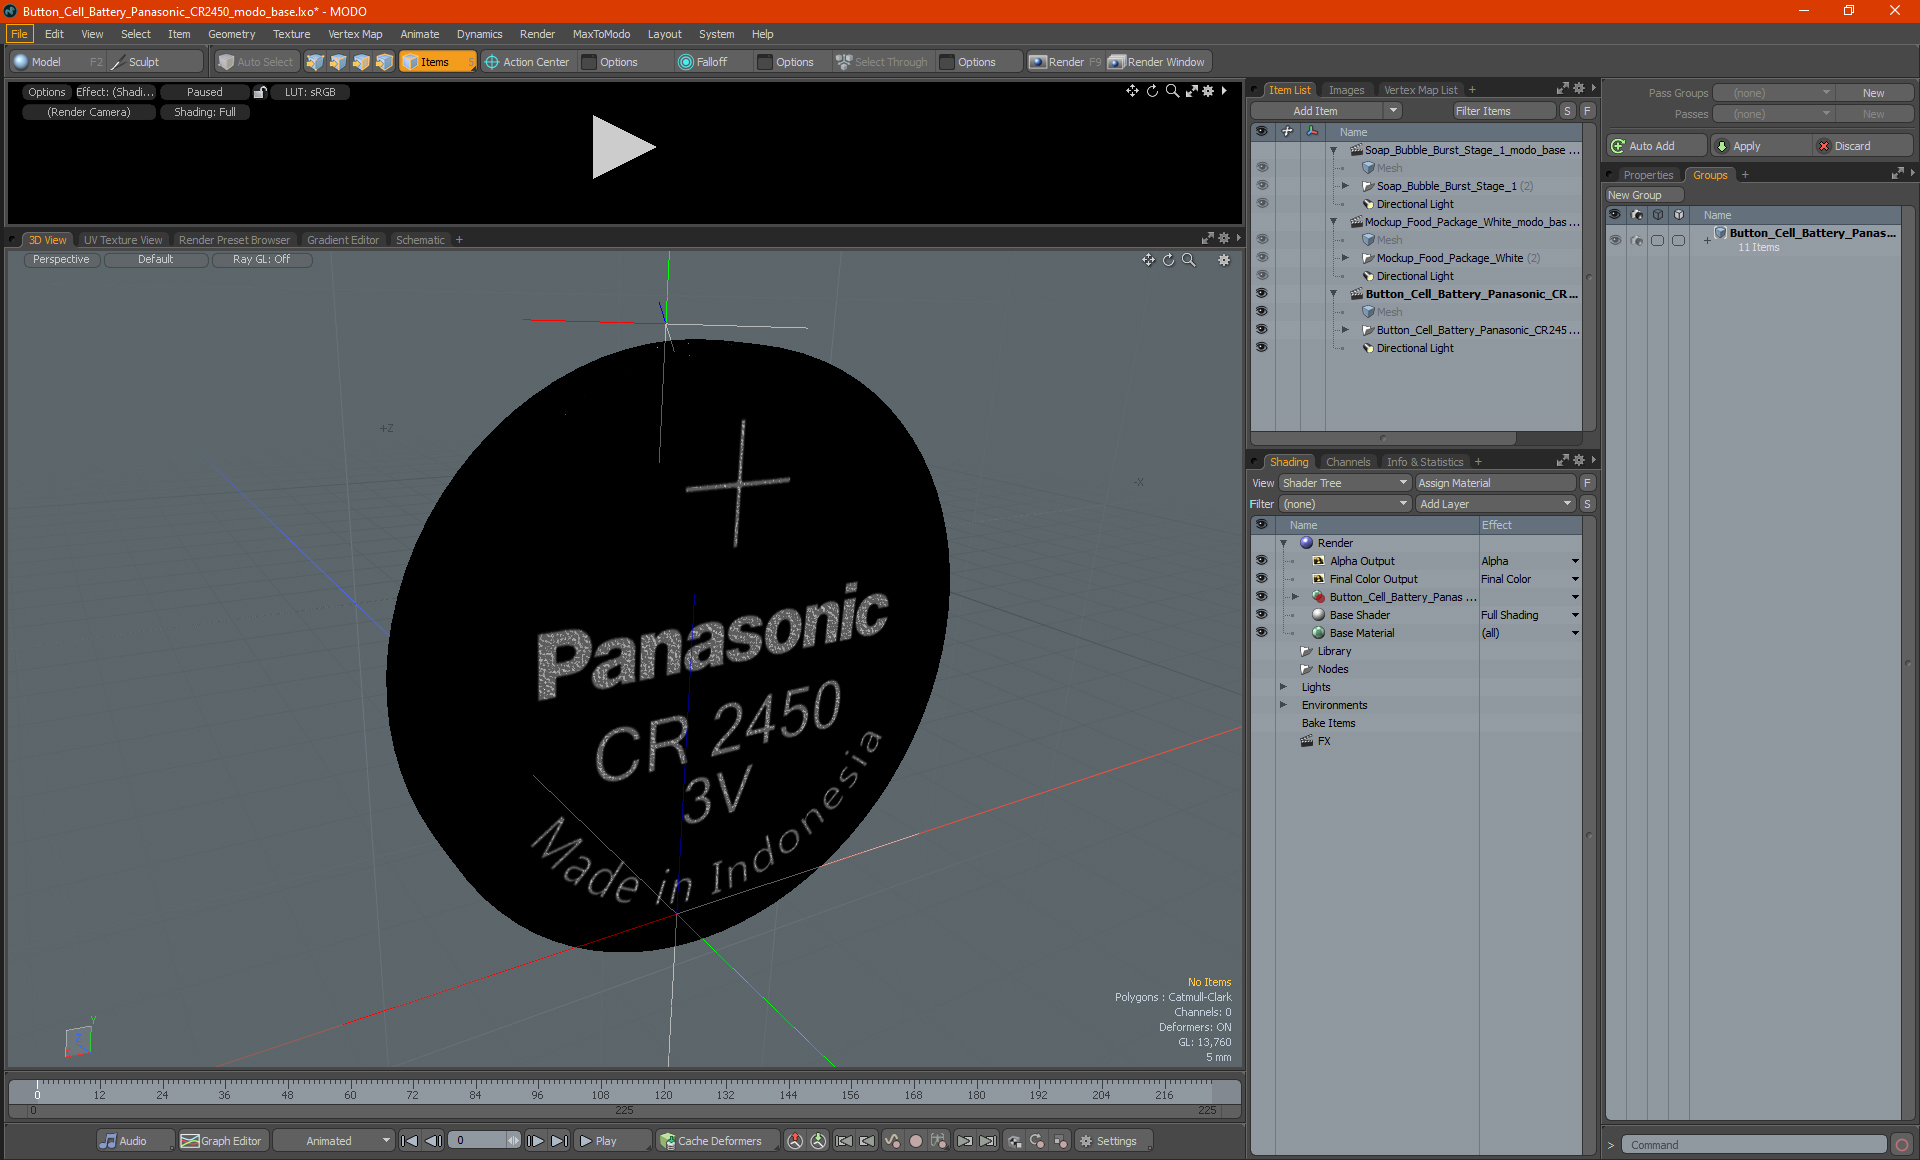
Task: Toggle Action Center Options checkbox
Action: 590,62
